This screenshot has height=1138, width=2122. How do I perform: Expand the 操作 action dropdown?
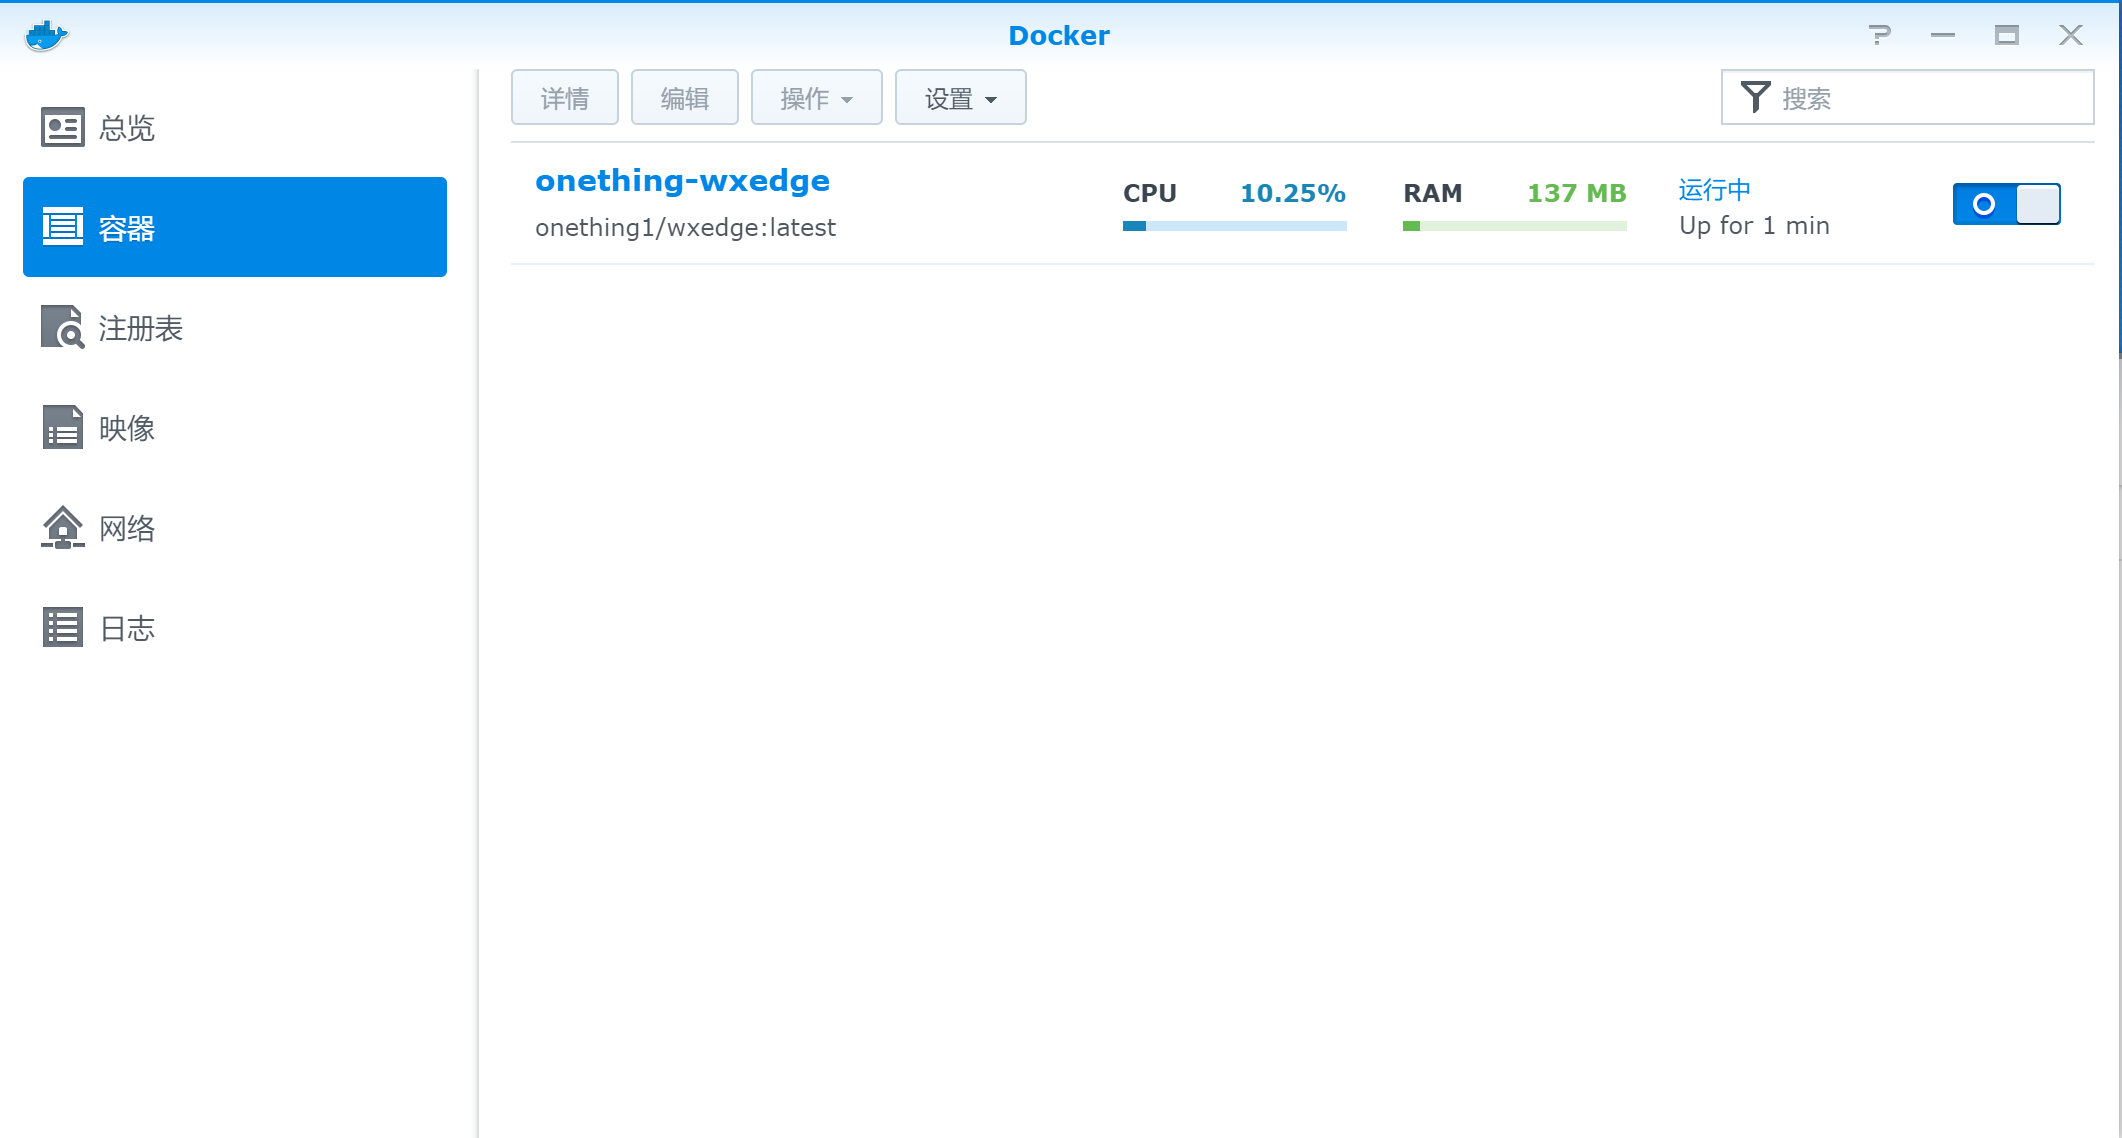[816, 97]
